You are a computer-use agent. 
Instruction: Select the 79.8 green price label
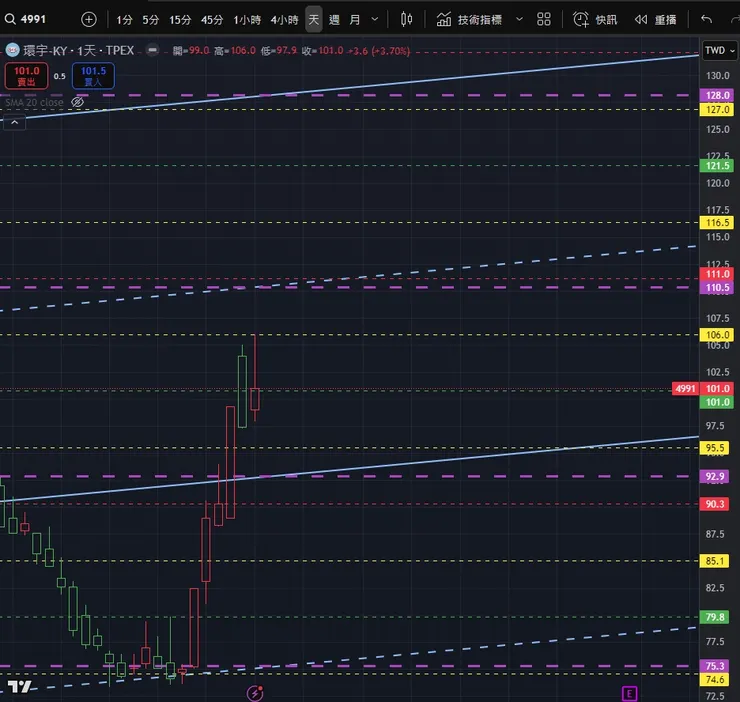click(x=715, y=617)
